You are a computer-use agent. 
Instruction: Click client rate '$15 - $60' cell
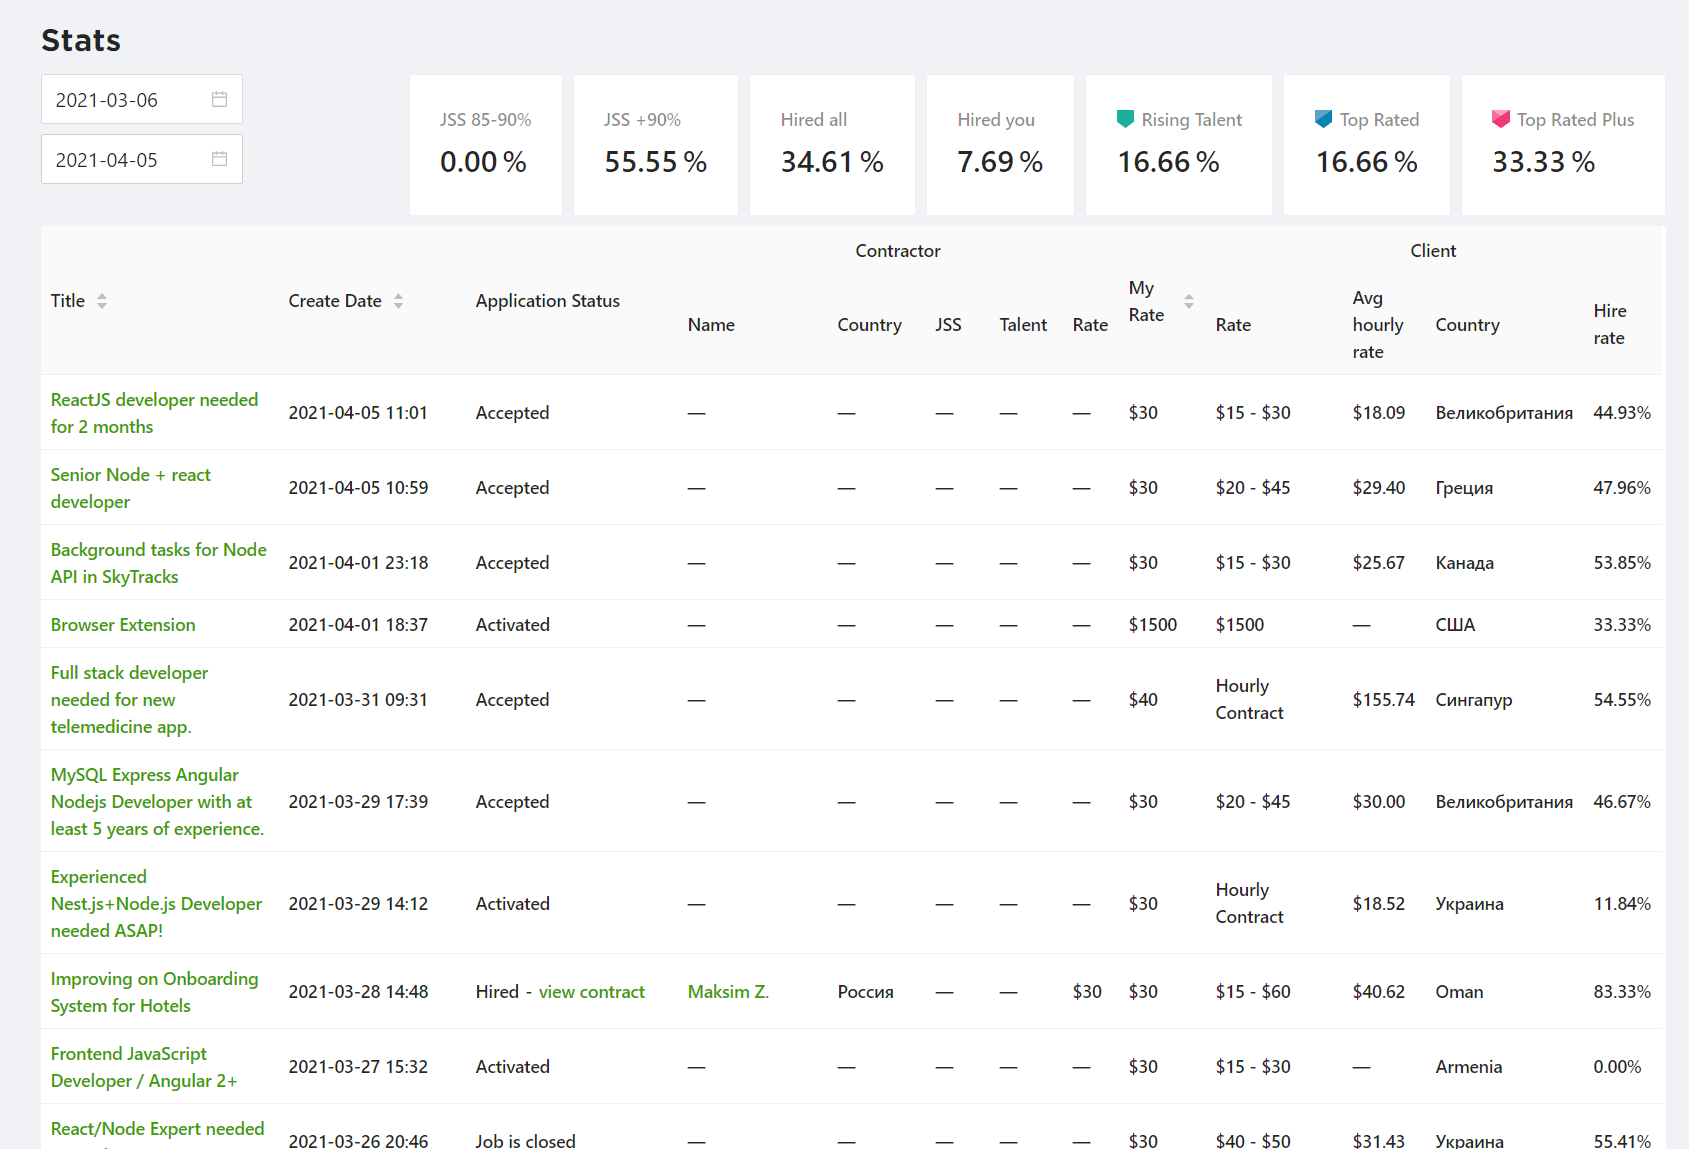click(1253, 992)
